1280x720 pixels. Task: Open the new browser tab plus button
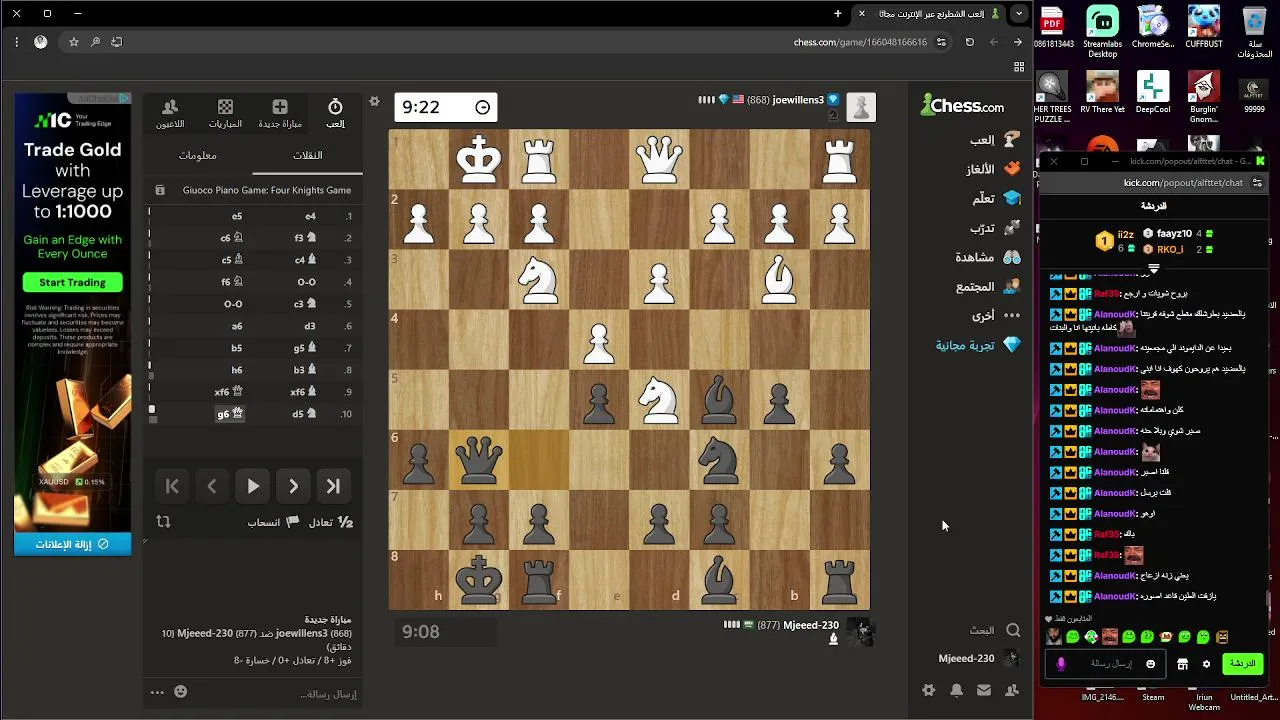[838, 13]
